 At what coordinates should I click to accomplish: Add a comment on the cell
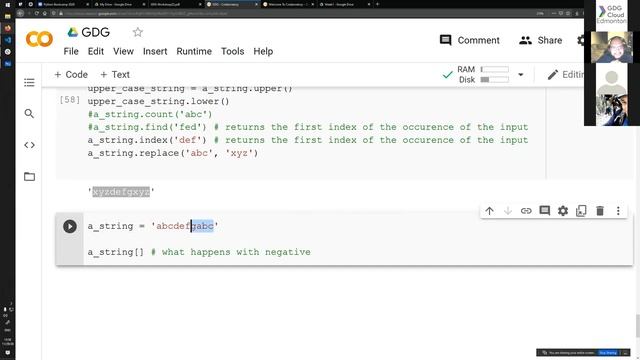coord(544,211)
